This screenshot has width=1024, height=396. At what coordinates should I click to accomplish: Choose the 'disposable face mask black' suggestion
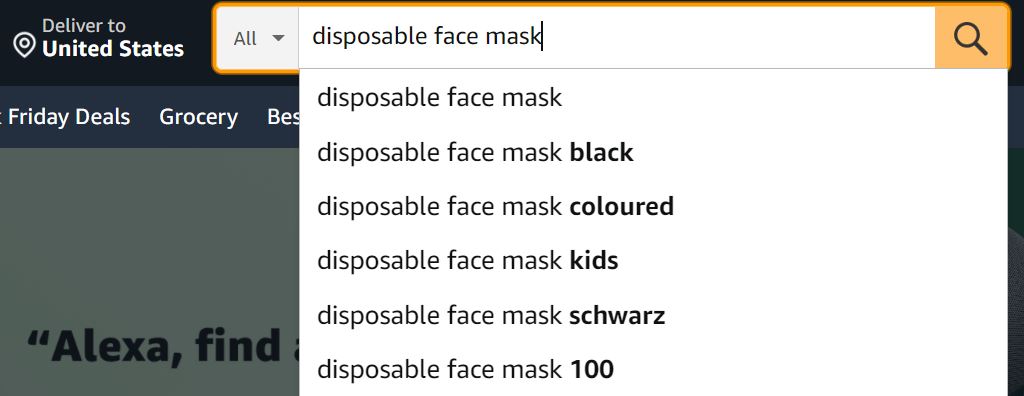tap(653, 153)
